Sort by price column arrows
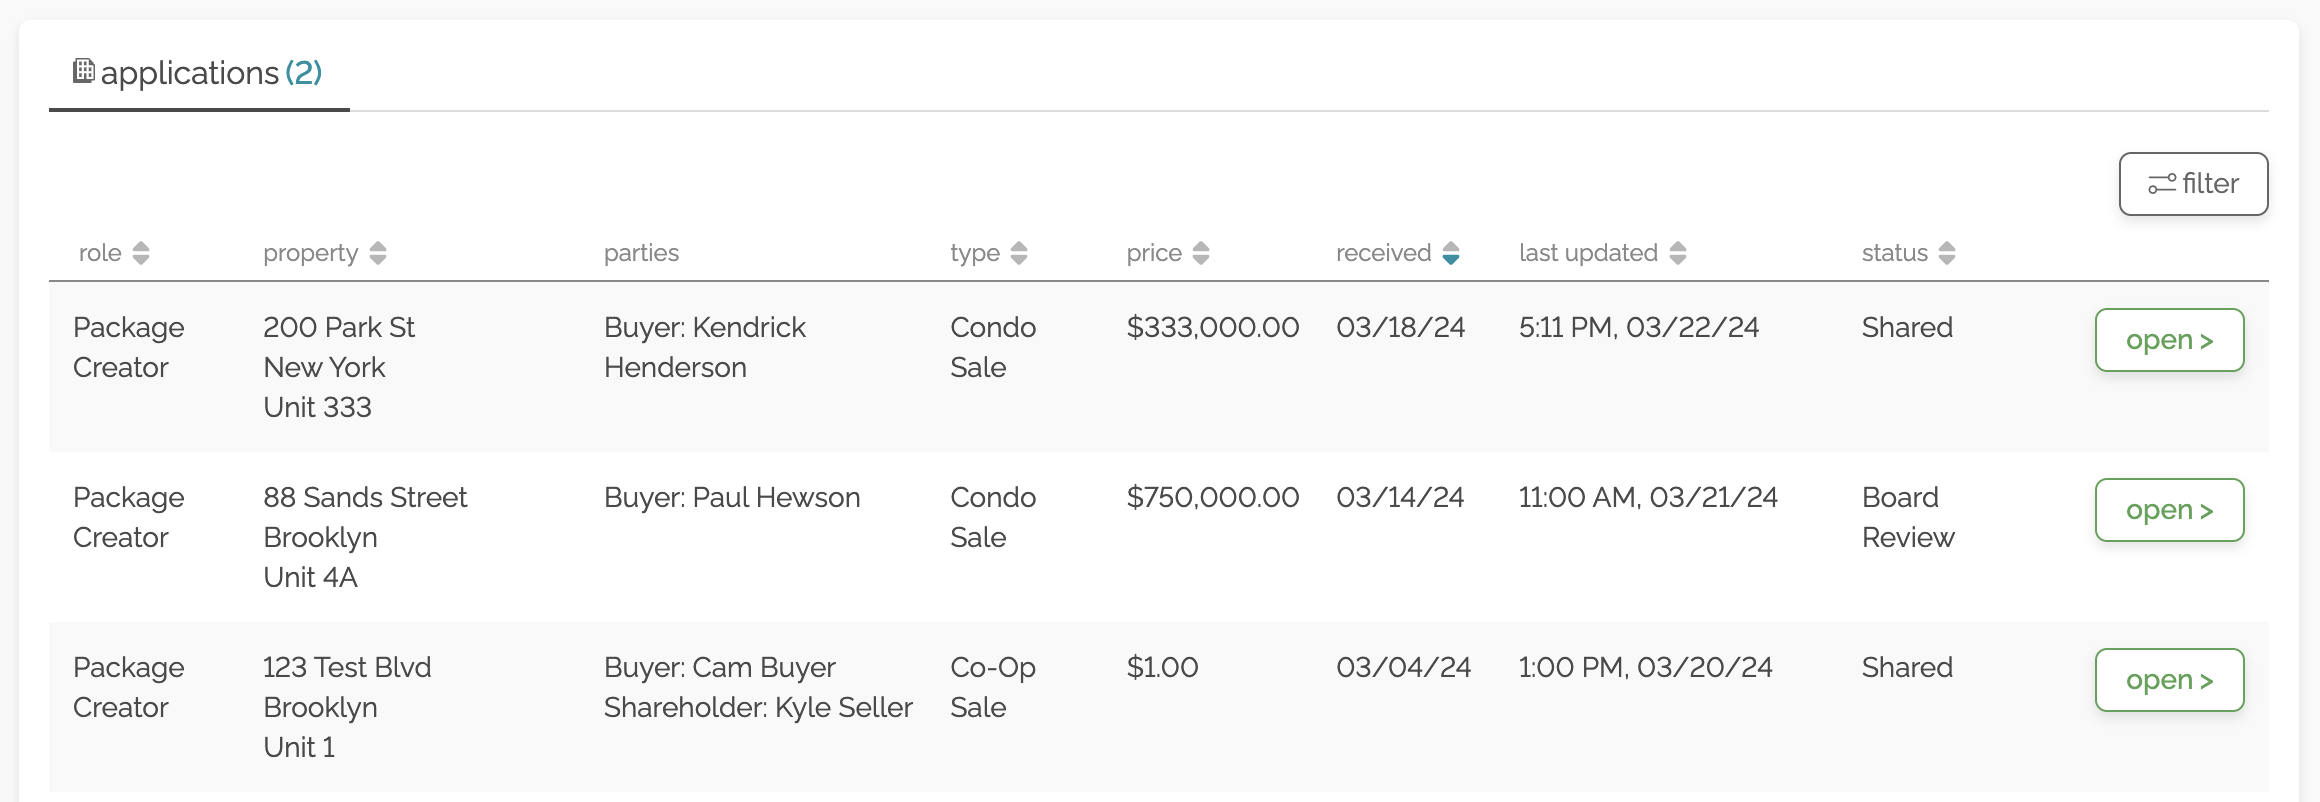 coord(1200,253)
